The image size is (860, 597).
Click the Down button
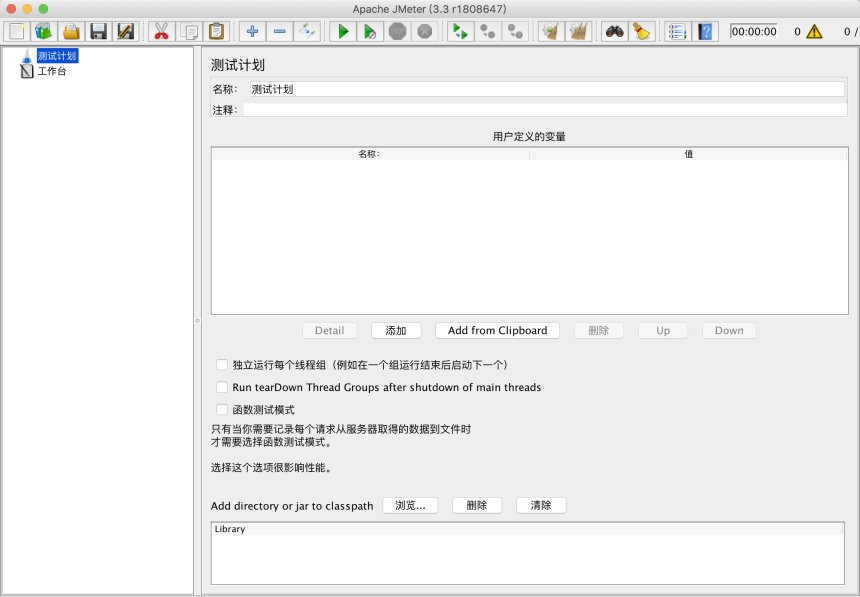click(x=729, y=330)
